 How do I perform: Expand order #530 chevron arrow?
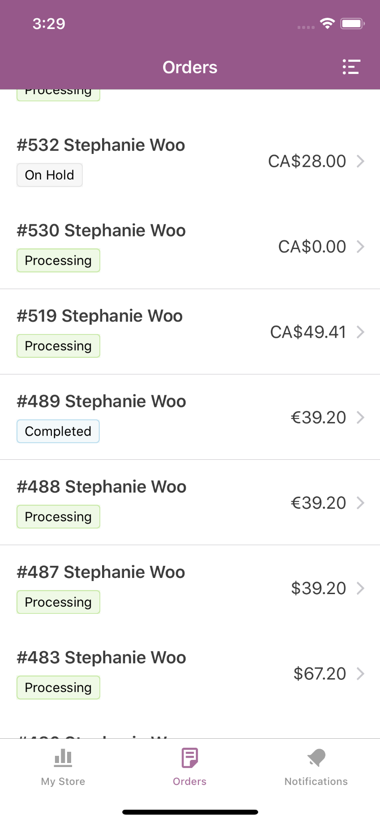click(360, 247)
